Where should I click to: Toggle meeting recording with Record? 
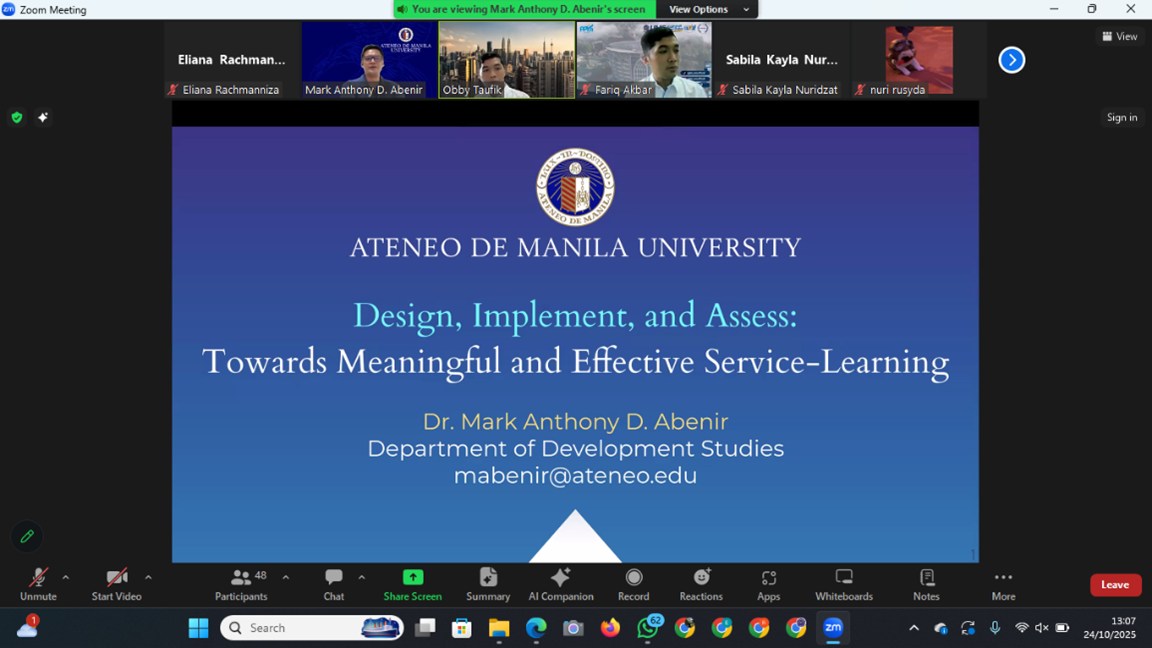tap(633, 585)
